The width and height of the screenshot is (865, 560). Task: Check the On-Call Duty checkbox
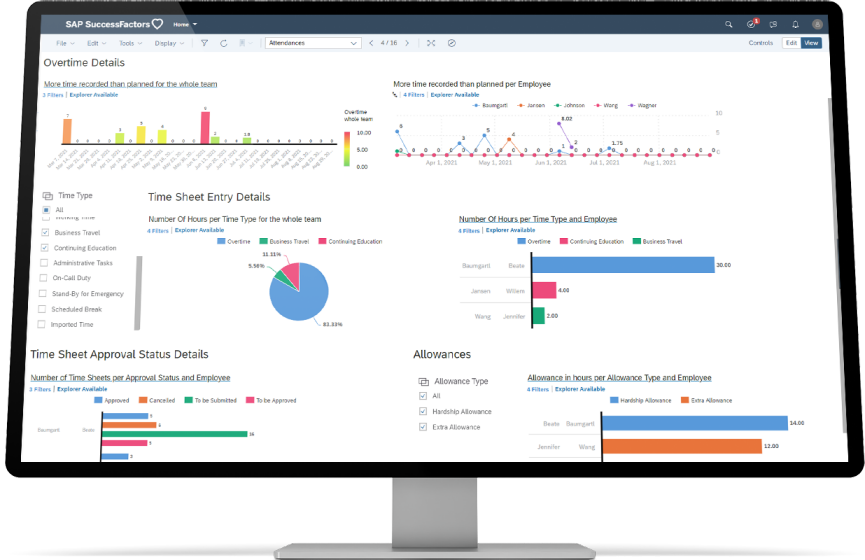pyautogui.click(x=43, y=278)
